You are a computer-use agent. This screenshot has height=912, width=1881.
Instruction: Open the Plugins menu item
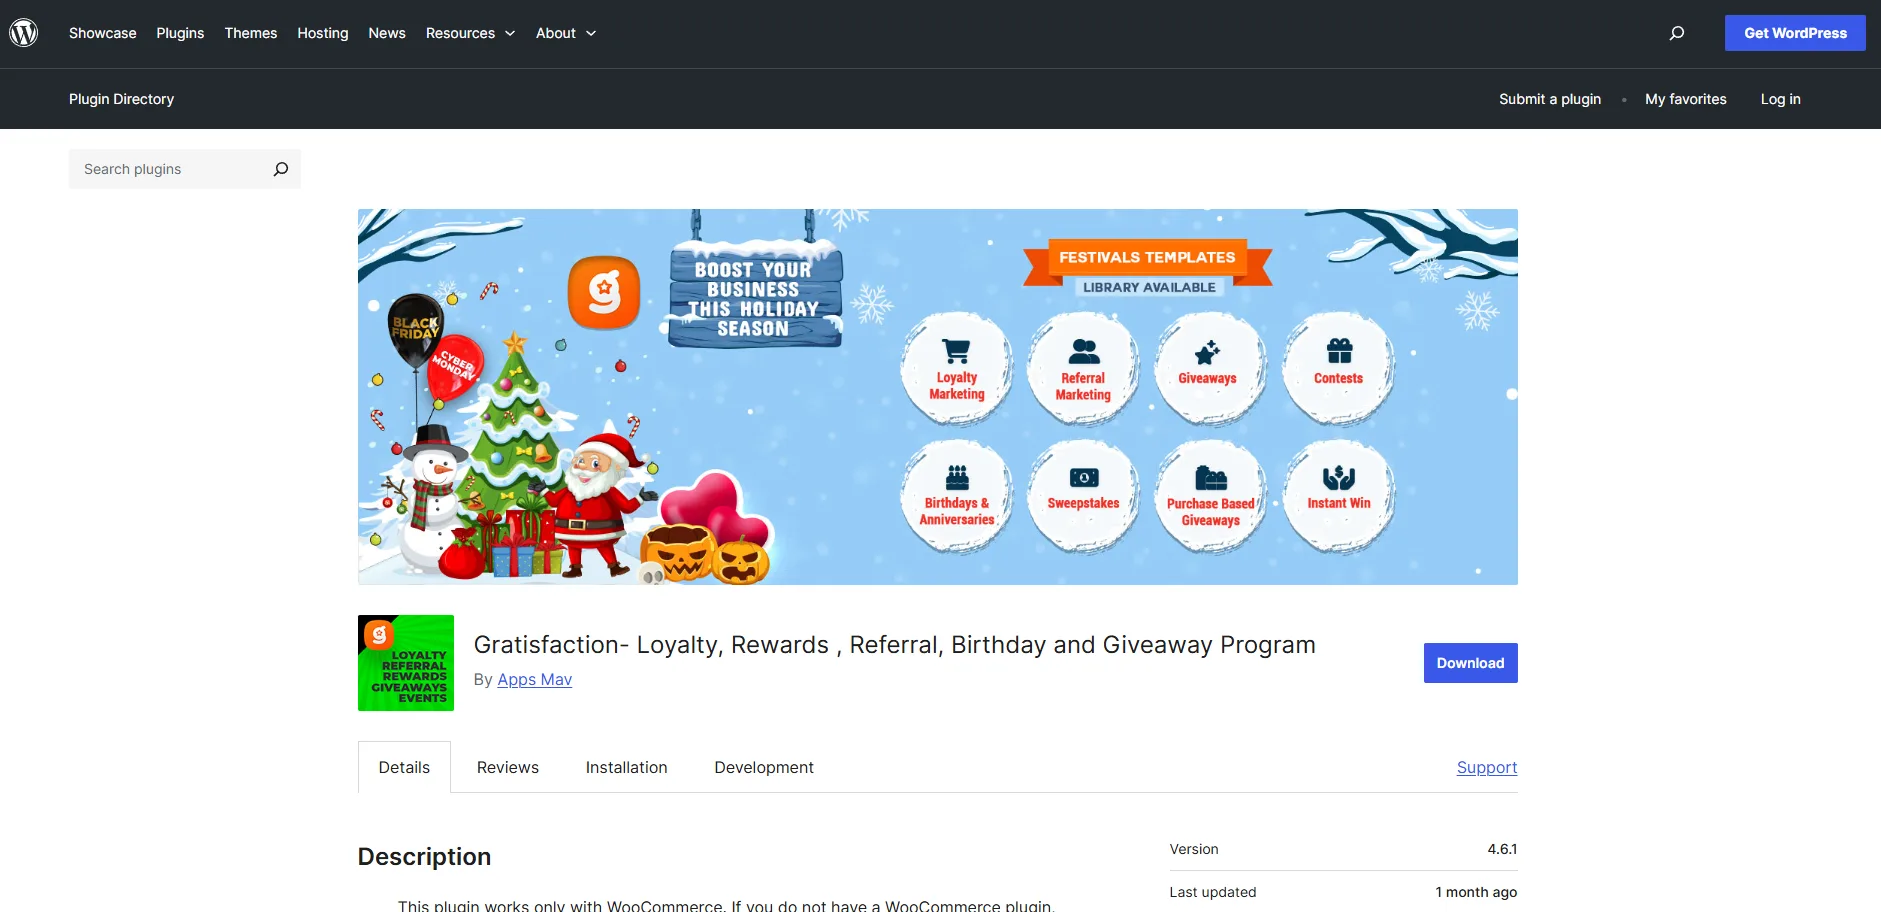pyautogui.click(x=180, y=33)
